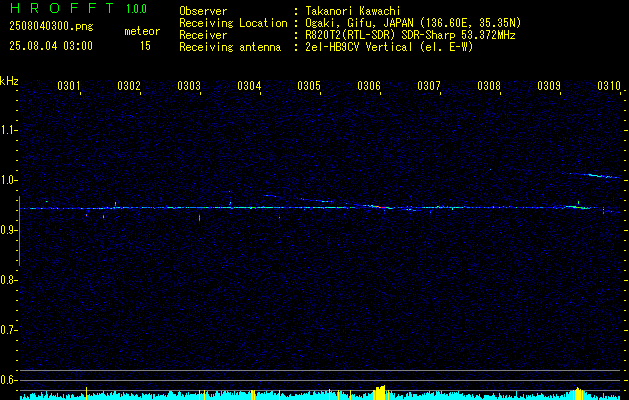Click the 0306 time axis label
629x400 pixels.
(369, 86)
